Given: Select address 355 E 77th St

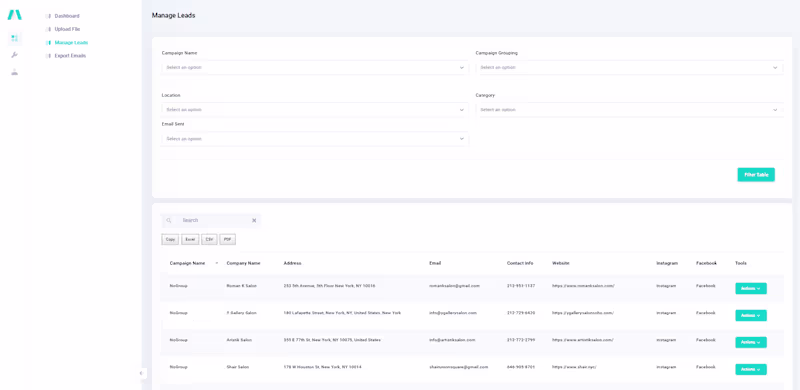Looking at the screenshot, I should (x=332, y=340).
